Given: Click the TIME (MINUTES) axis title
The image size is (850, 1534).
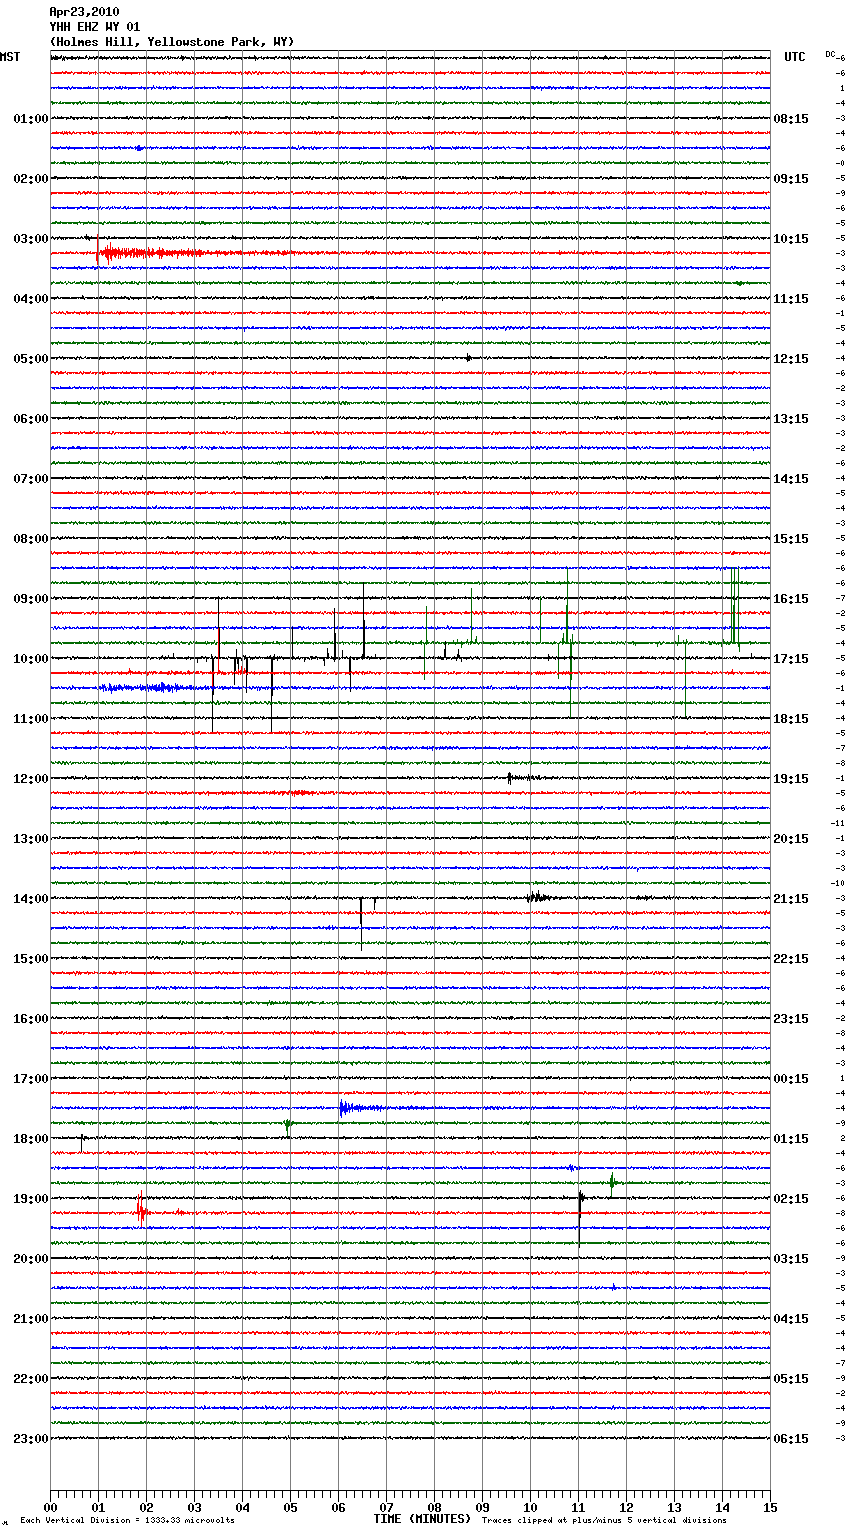Looking at the screenshot, I should click(422, 1519).
